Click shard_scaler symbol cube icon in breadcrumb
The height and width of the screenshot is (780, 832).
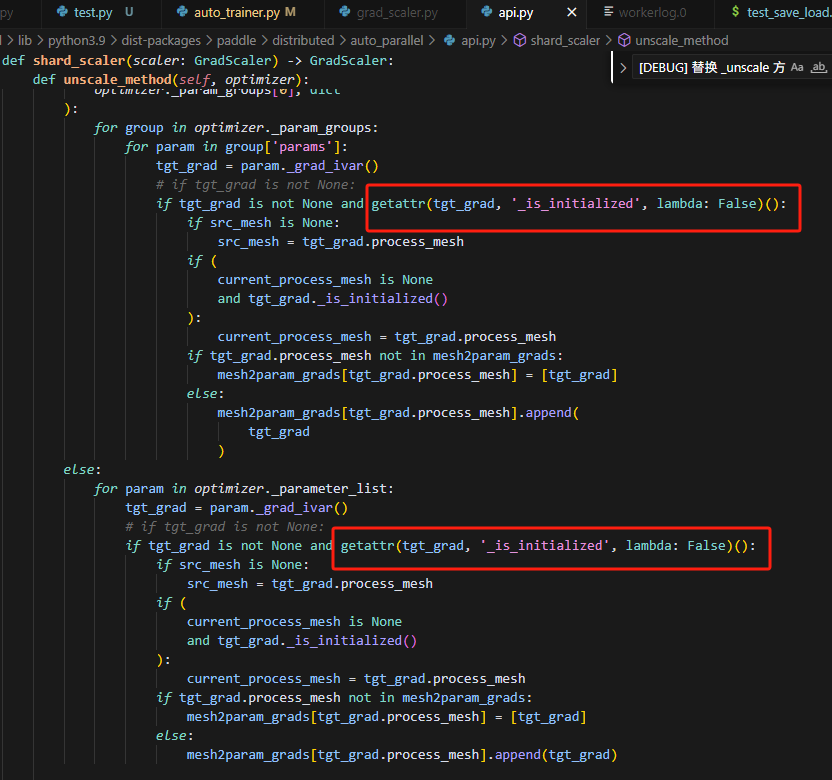tap(520, 41)
